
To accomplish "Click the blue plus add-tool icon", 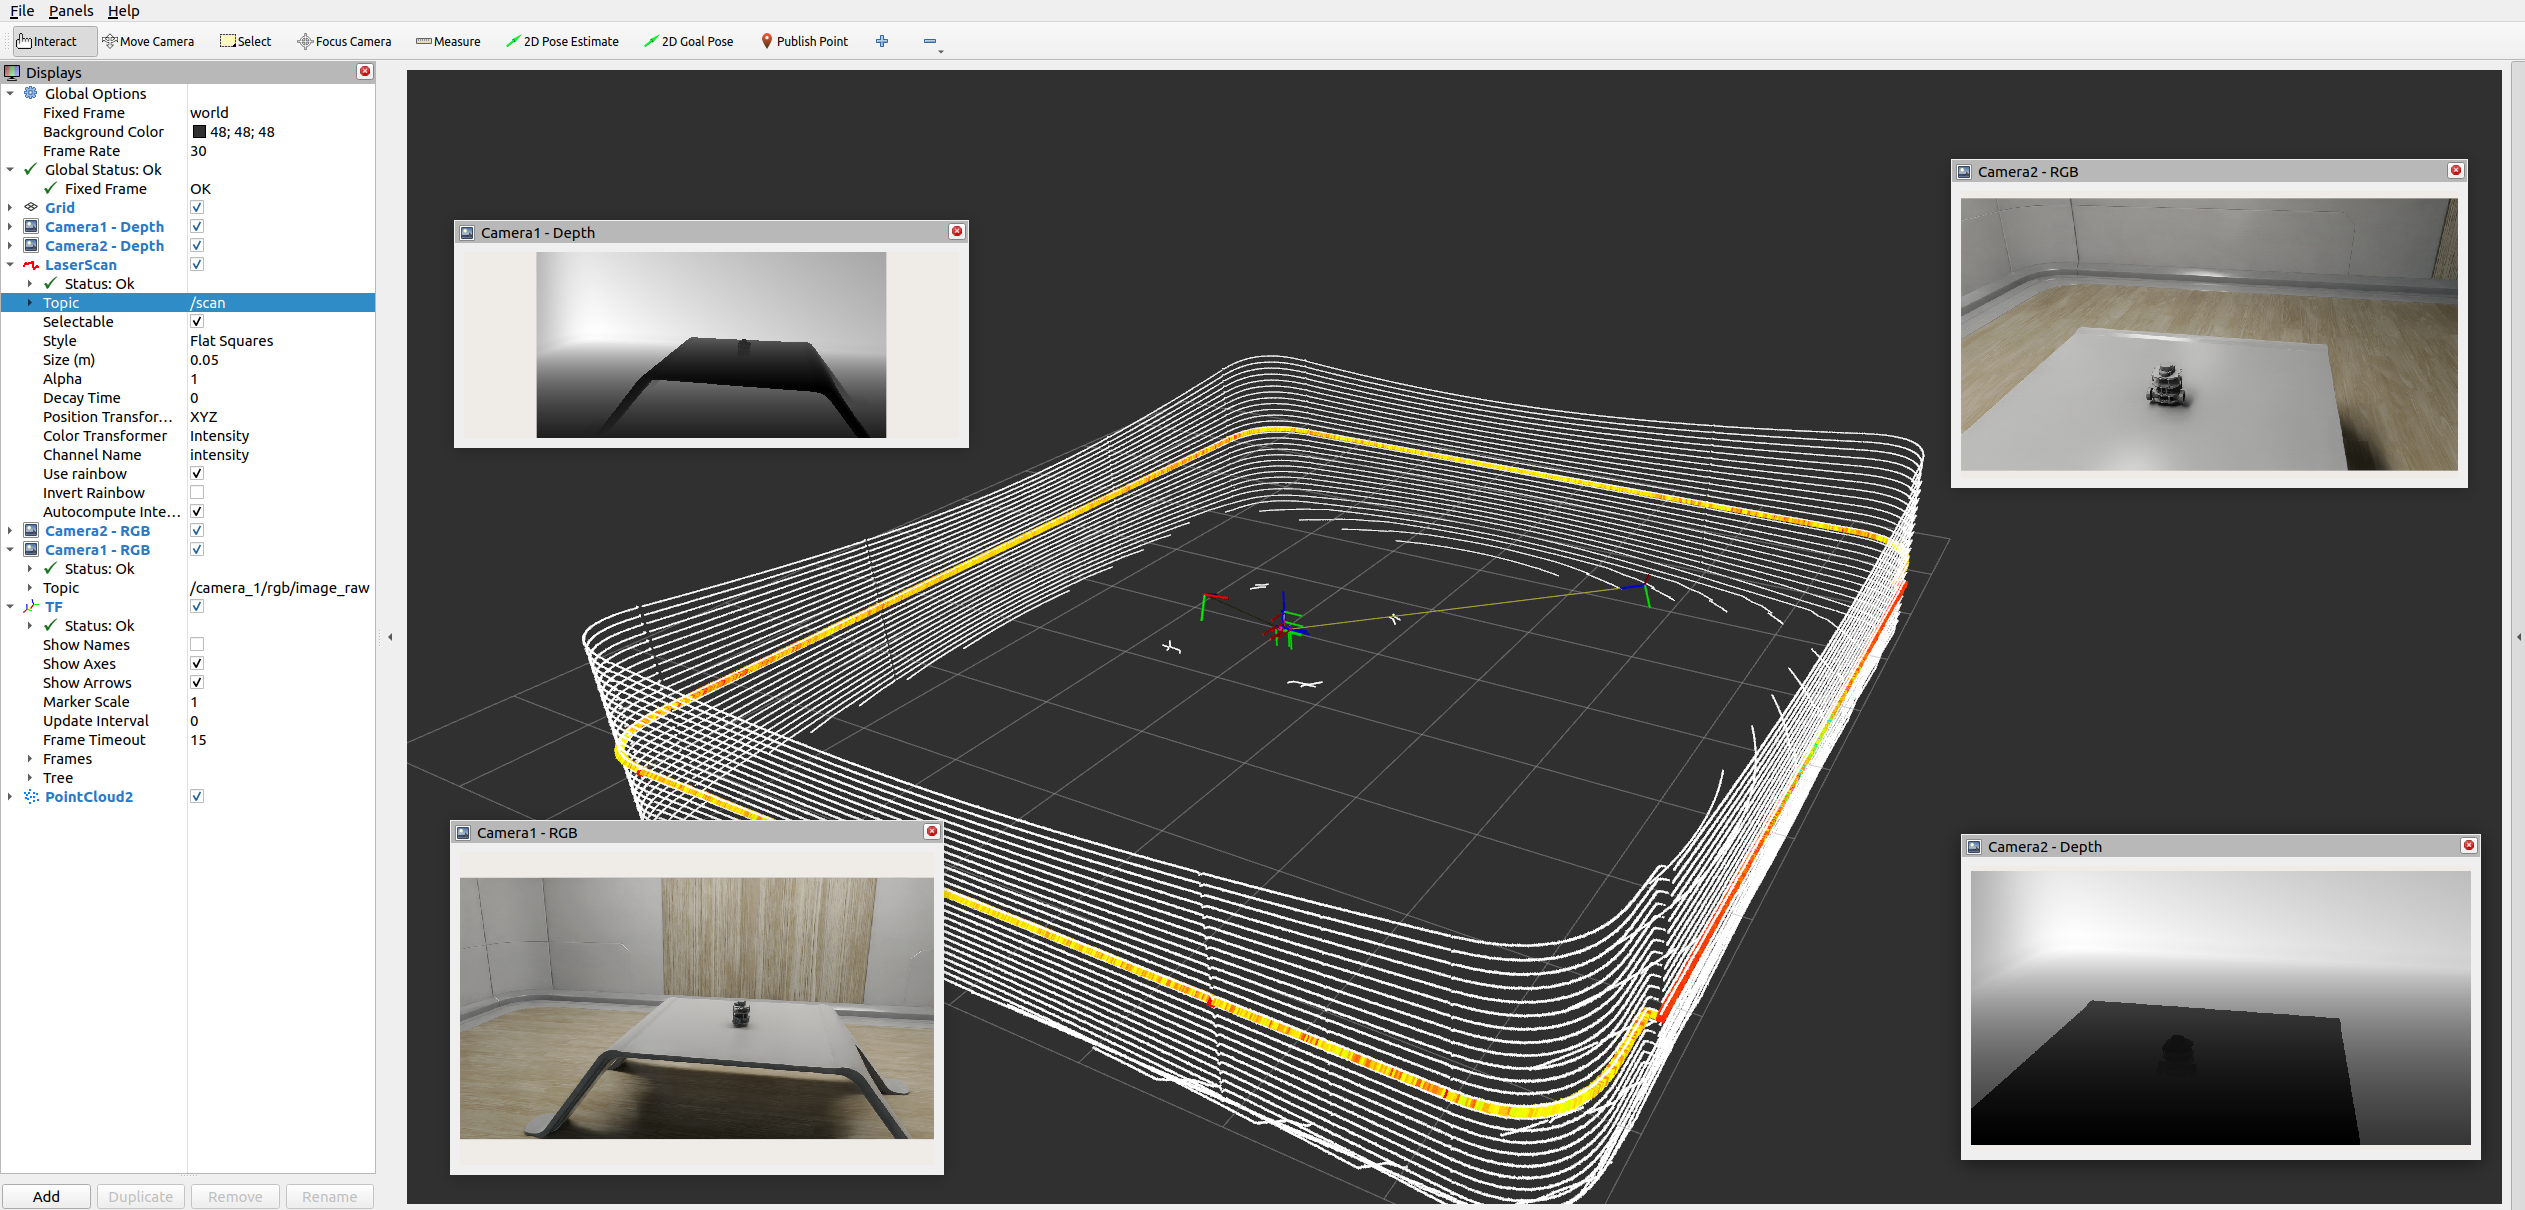I will click(x=882, y=41).
